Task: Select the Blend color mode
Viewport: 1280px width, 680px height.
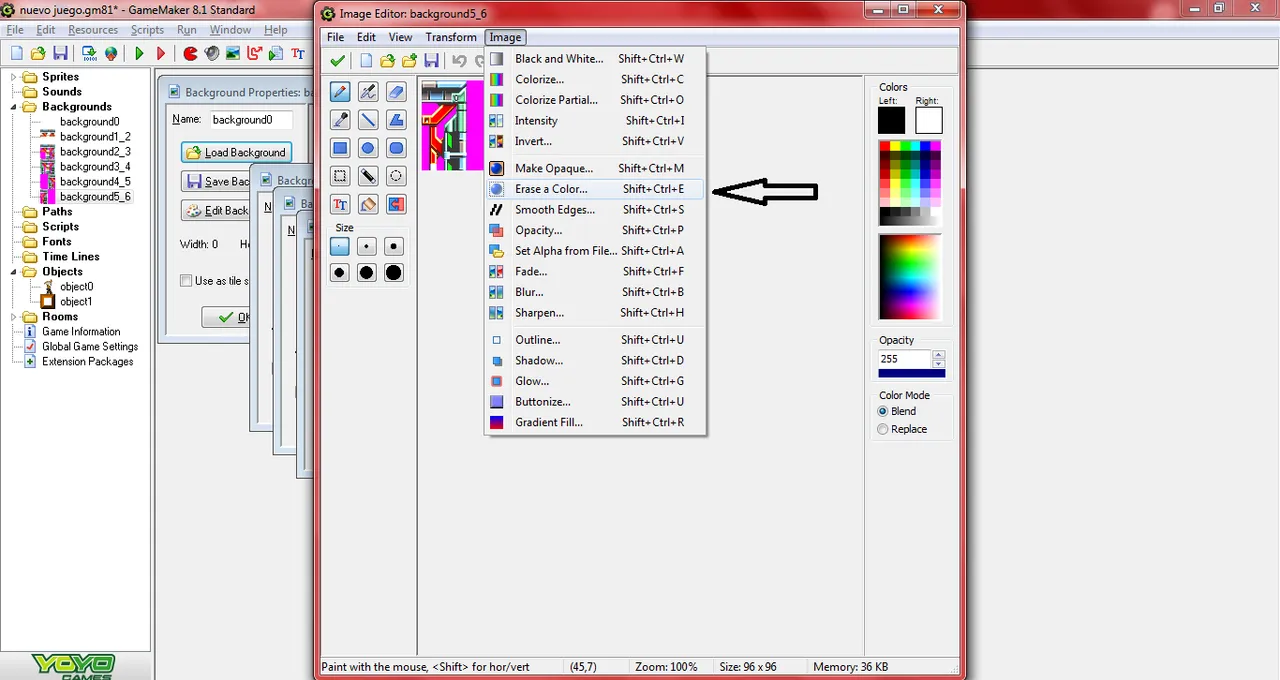Action: 882,411
